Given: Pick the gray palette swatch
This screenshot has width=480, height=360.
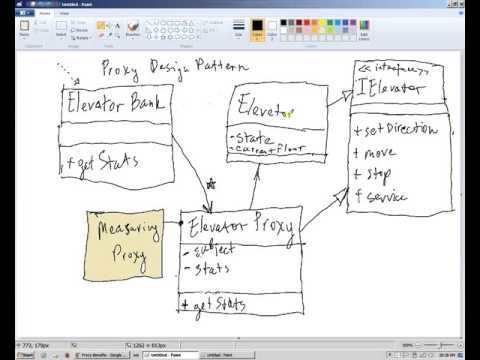Looking at the screenshot, I should tap(291, 23).
